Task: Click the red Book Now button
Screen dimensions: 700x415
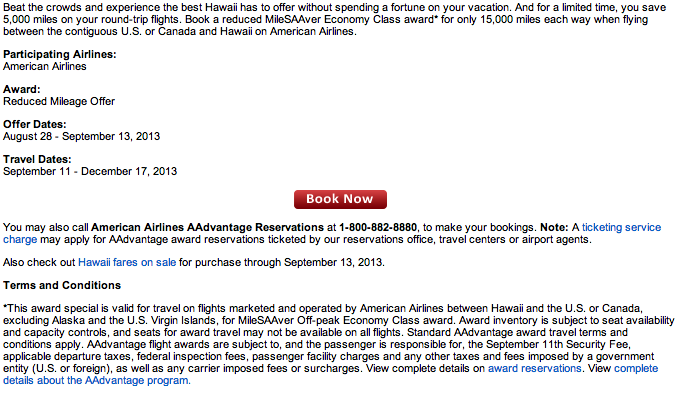Action: point(340,199)
